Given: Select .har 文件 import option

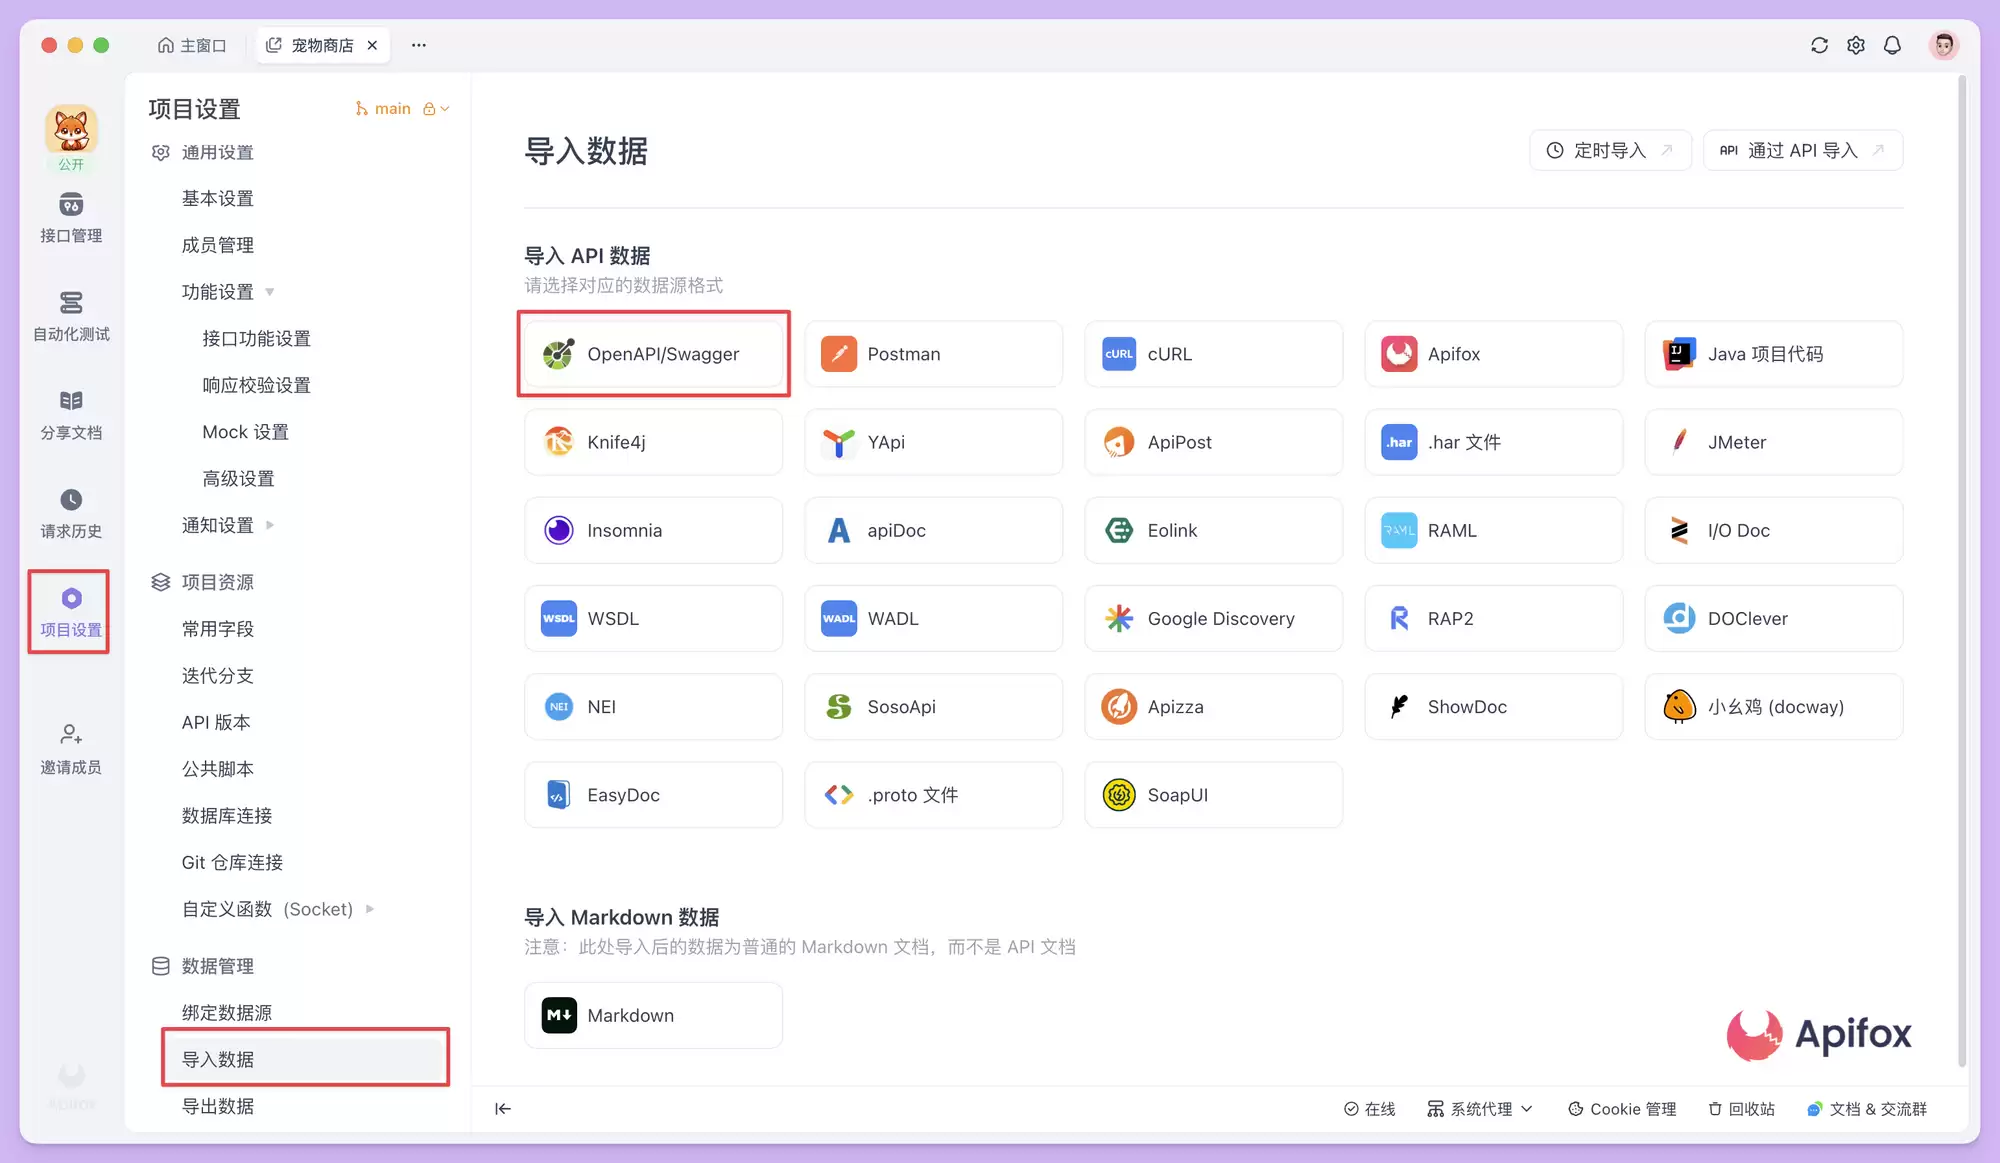Looking at the screenshot, I should click(x=1493, y=442).
